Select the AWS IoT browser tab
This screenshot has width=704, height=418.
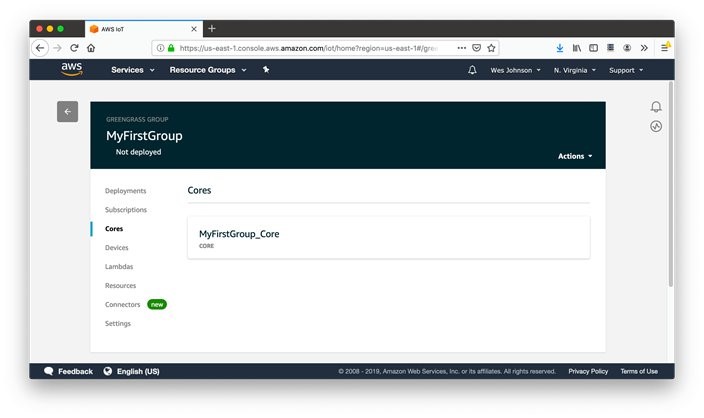[144, 29]
